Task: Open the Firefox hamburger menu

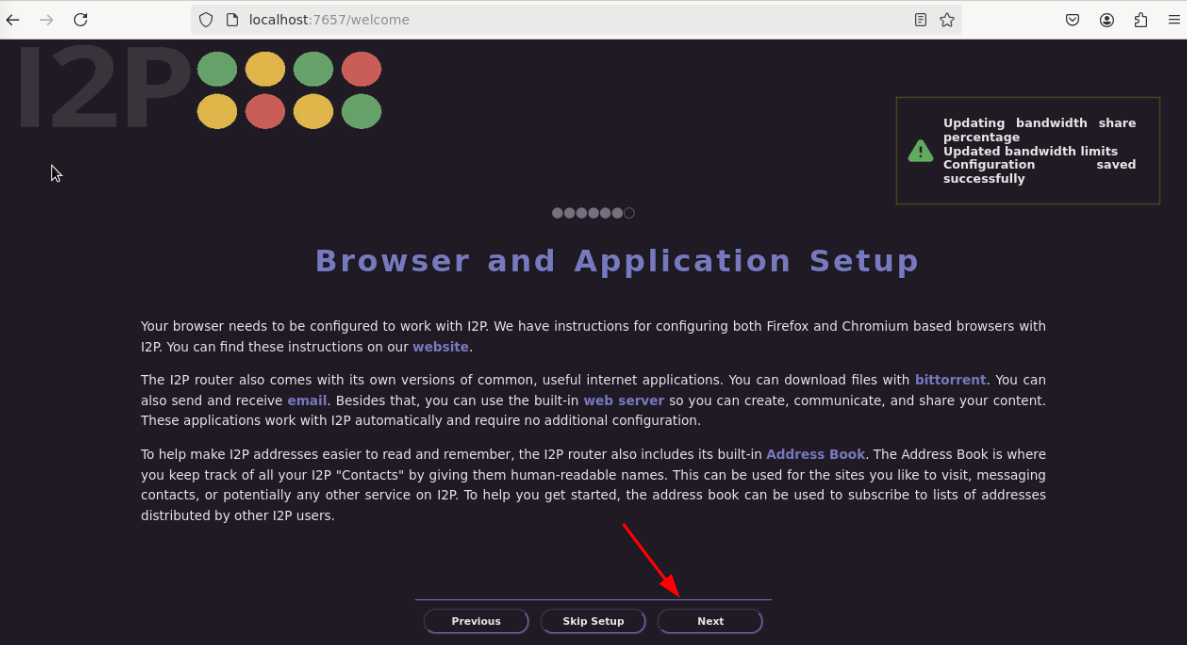Action: [1174, 20]
